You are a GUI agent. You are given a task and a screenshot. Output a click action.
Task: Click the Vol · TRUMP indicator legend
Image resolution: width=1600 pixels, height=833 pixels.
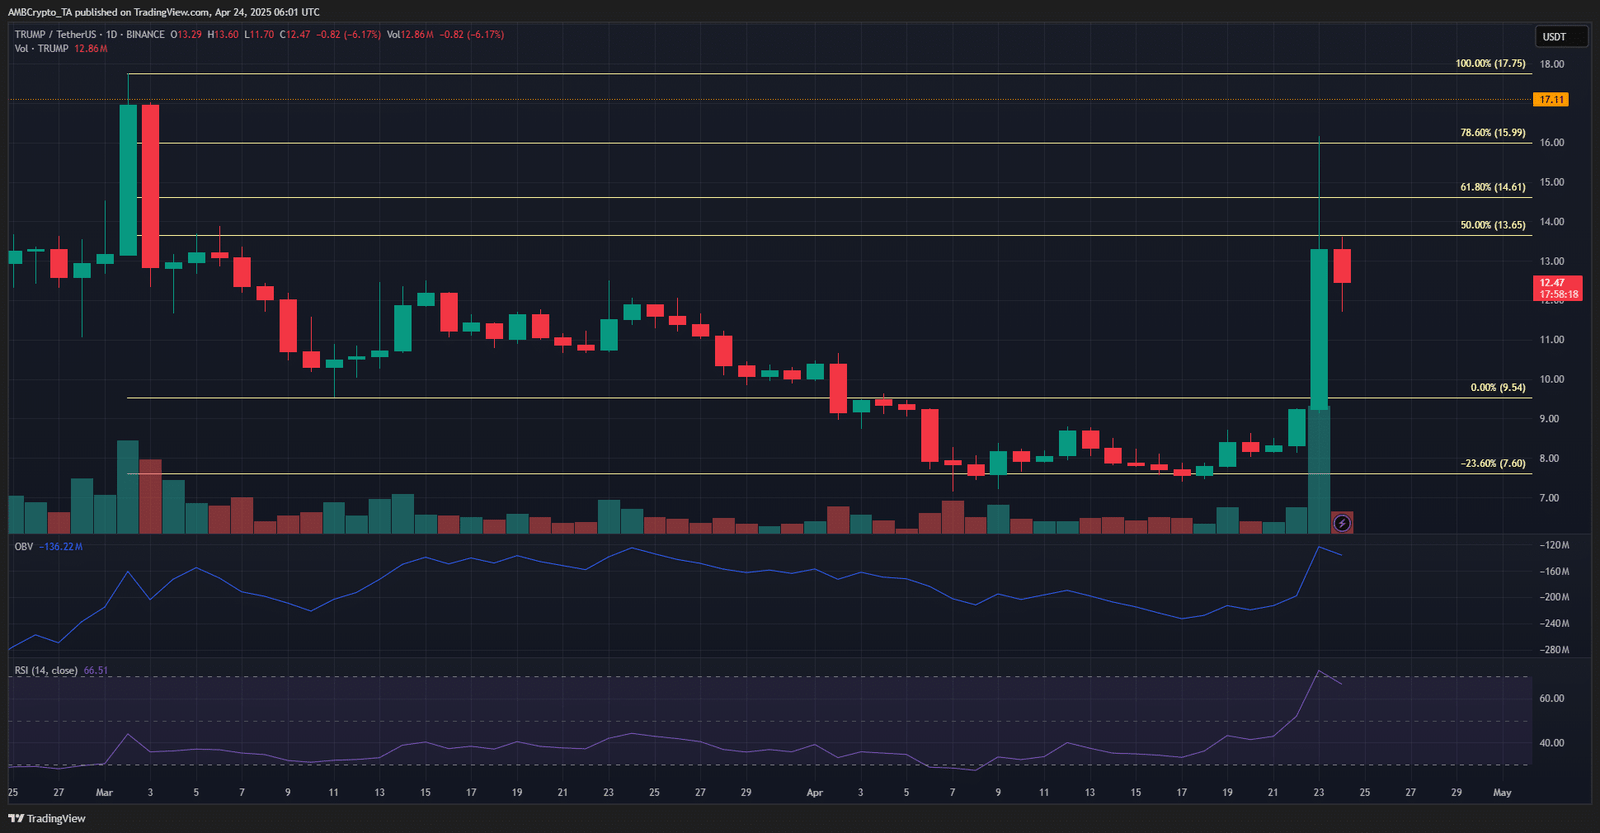[41, 48]
